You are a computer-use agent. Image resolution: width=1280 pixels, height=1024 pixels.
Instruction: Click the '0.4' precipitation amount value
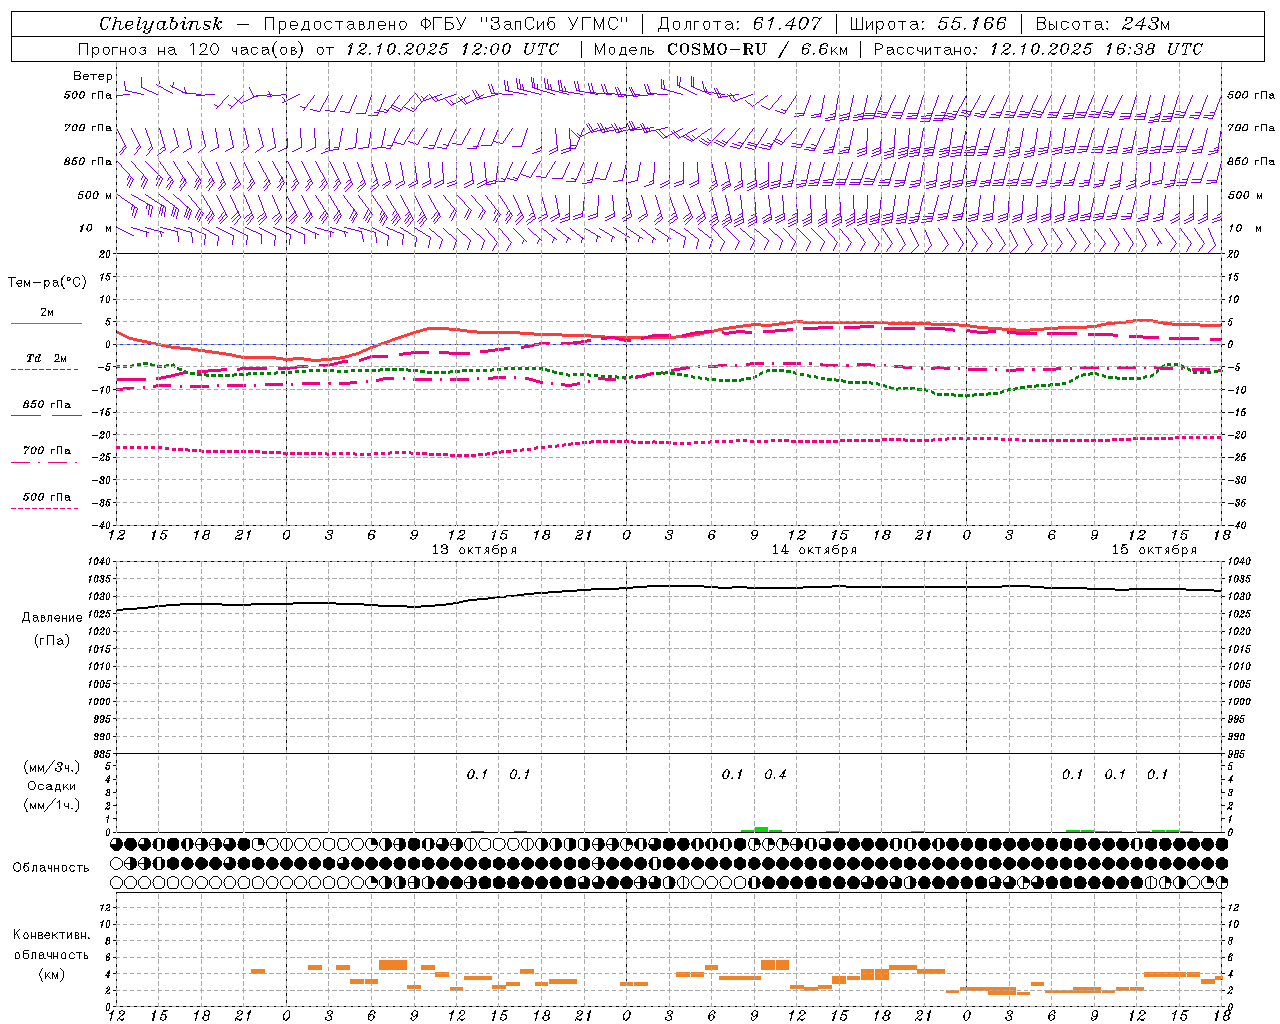[775, 774]
